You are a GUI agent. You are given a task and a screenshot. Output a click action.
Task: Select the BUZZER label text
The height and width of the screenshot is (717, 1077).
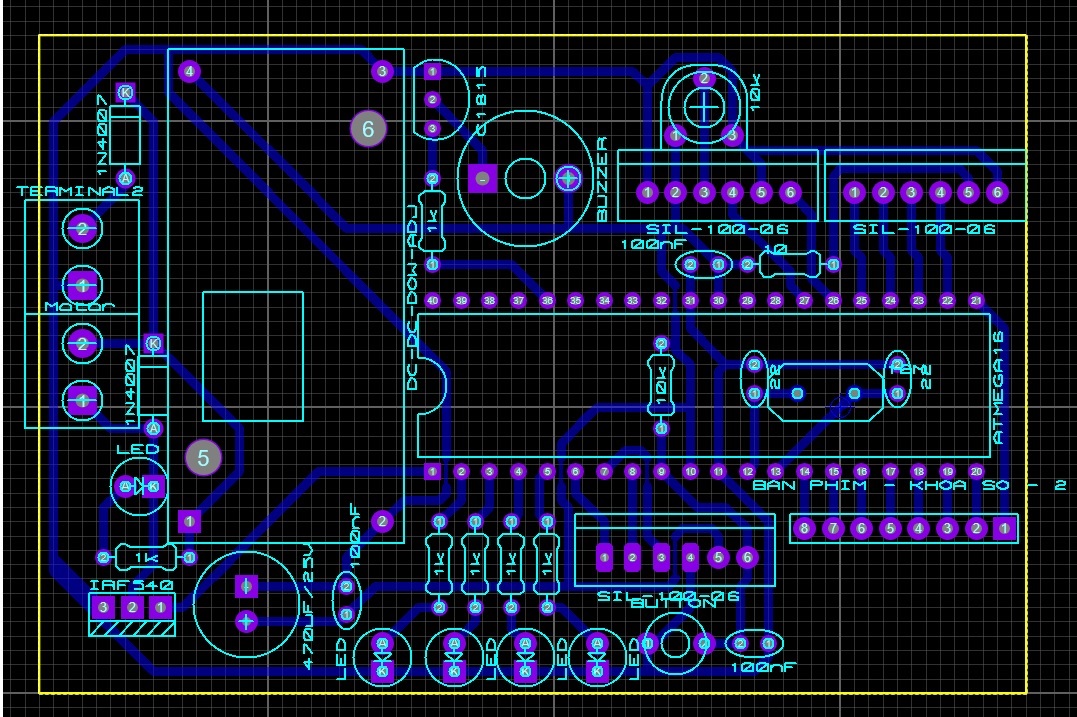pos(602,179)
